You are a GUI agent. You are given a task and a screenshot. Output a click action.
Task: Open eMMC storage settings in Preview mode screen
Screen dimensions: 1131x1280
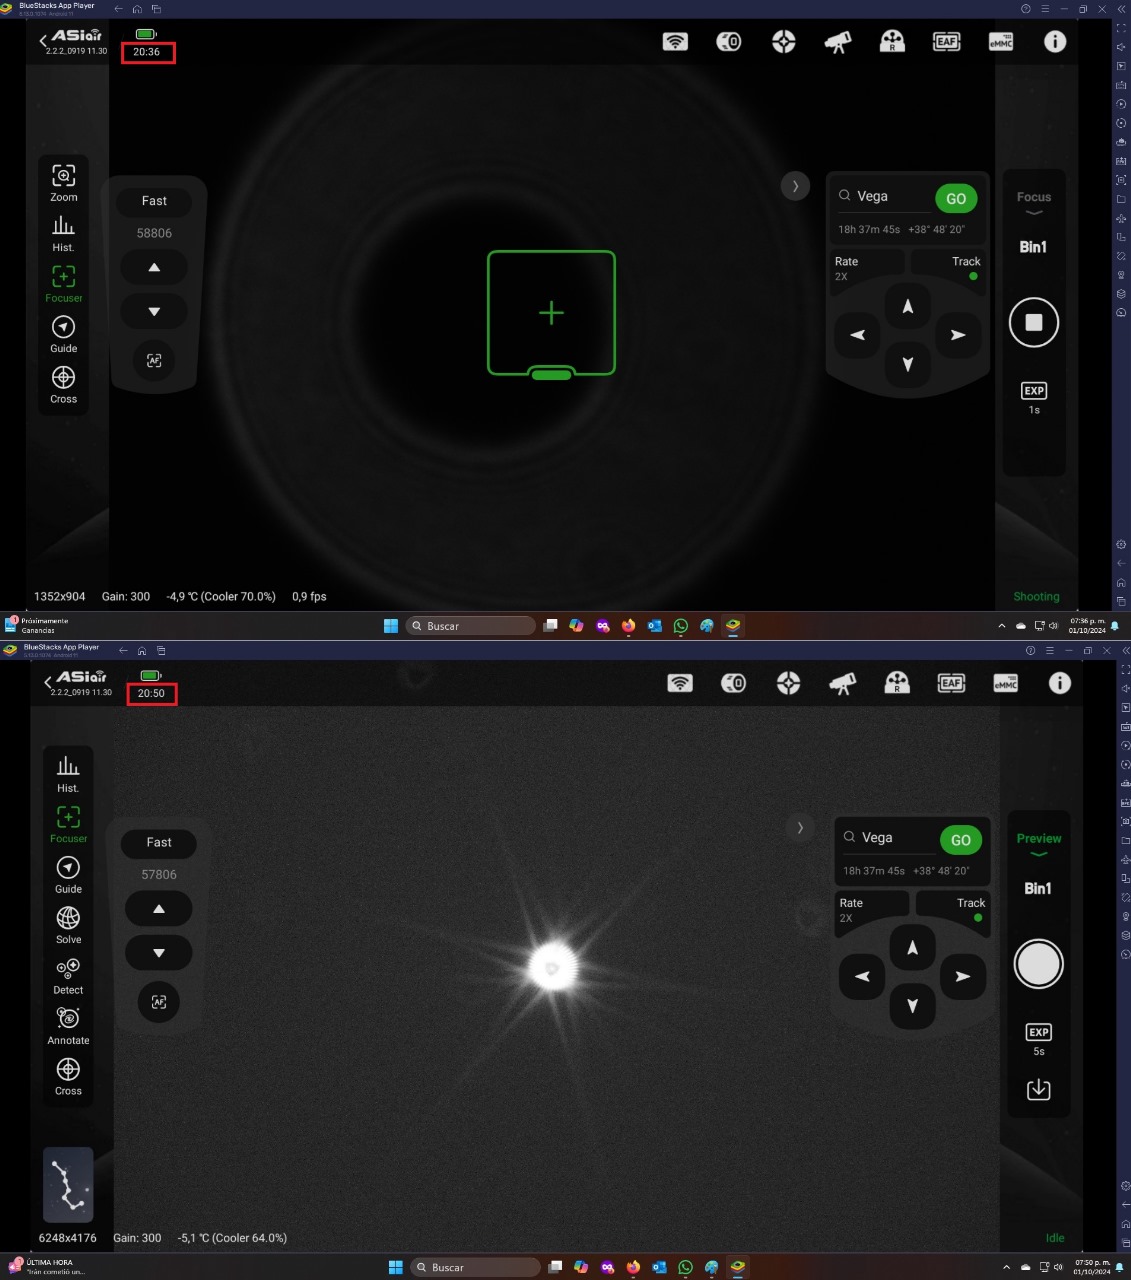[1006, 683]
